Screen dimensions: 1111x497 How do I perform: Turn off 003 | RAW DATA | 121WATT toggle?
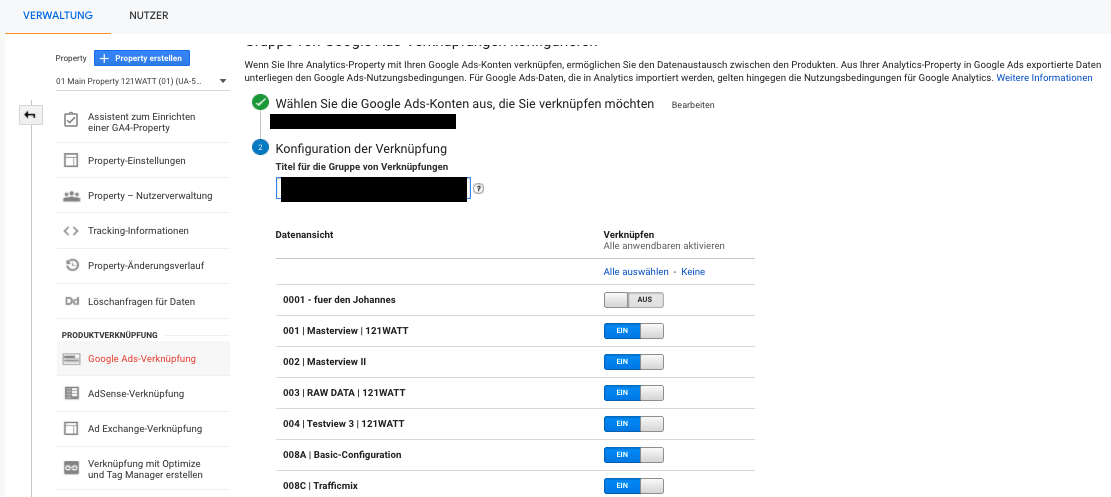click(x=633, y=393)
